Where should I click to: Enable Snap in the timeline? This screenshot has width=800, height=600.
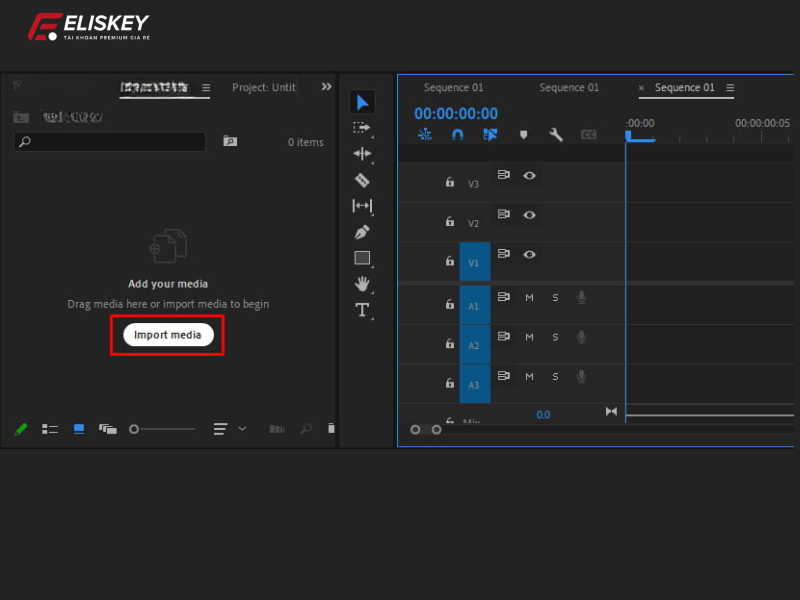pyautogui.click(x=457, y=133)
